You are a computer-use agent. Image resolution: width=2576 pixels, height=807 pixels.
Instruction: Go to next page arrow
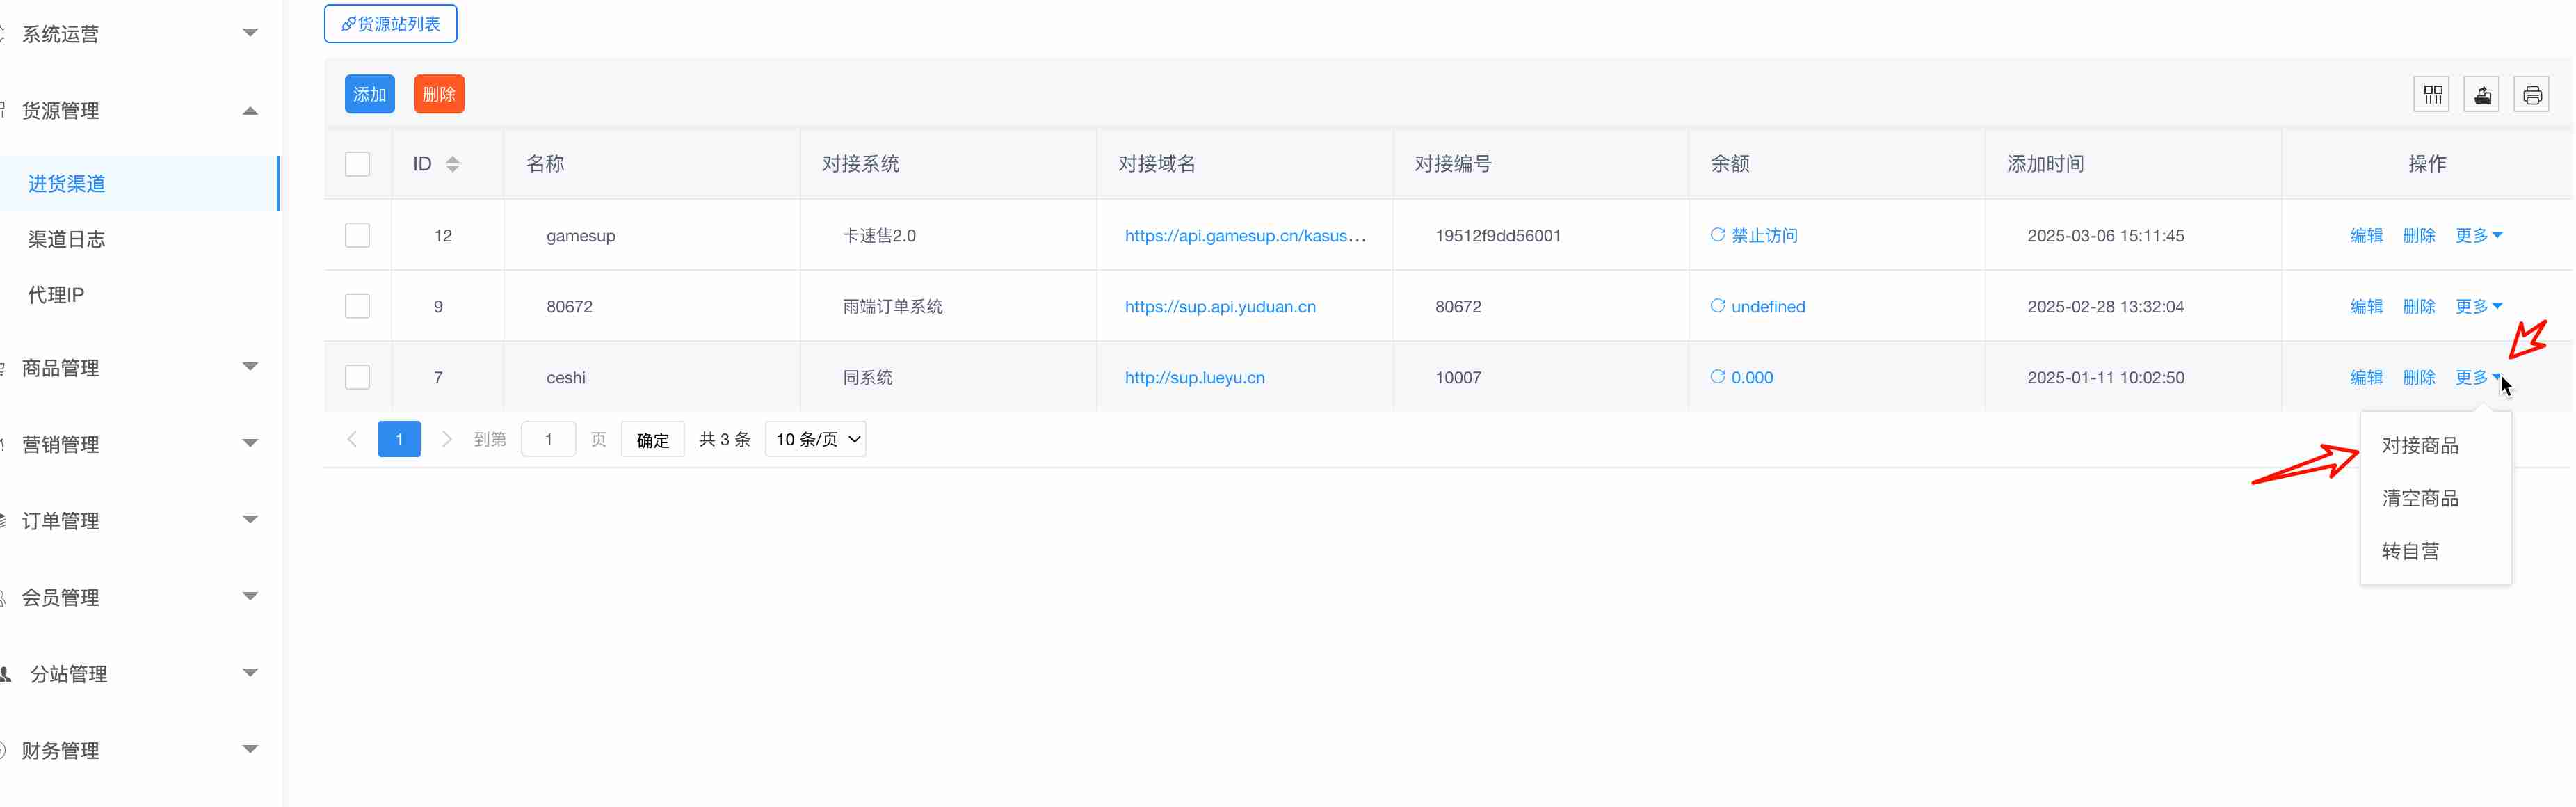tap(447, 439)
